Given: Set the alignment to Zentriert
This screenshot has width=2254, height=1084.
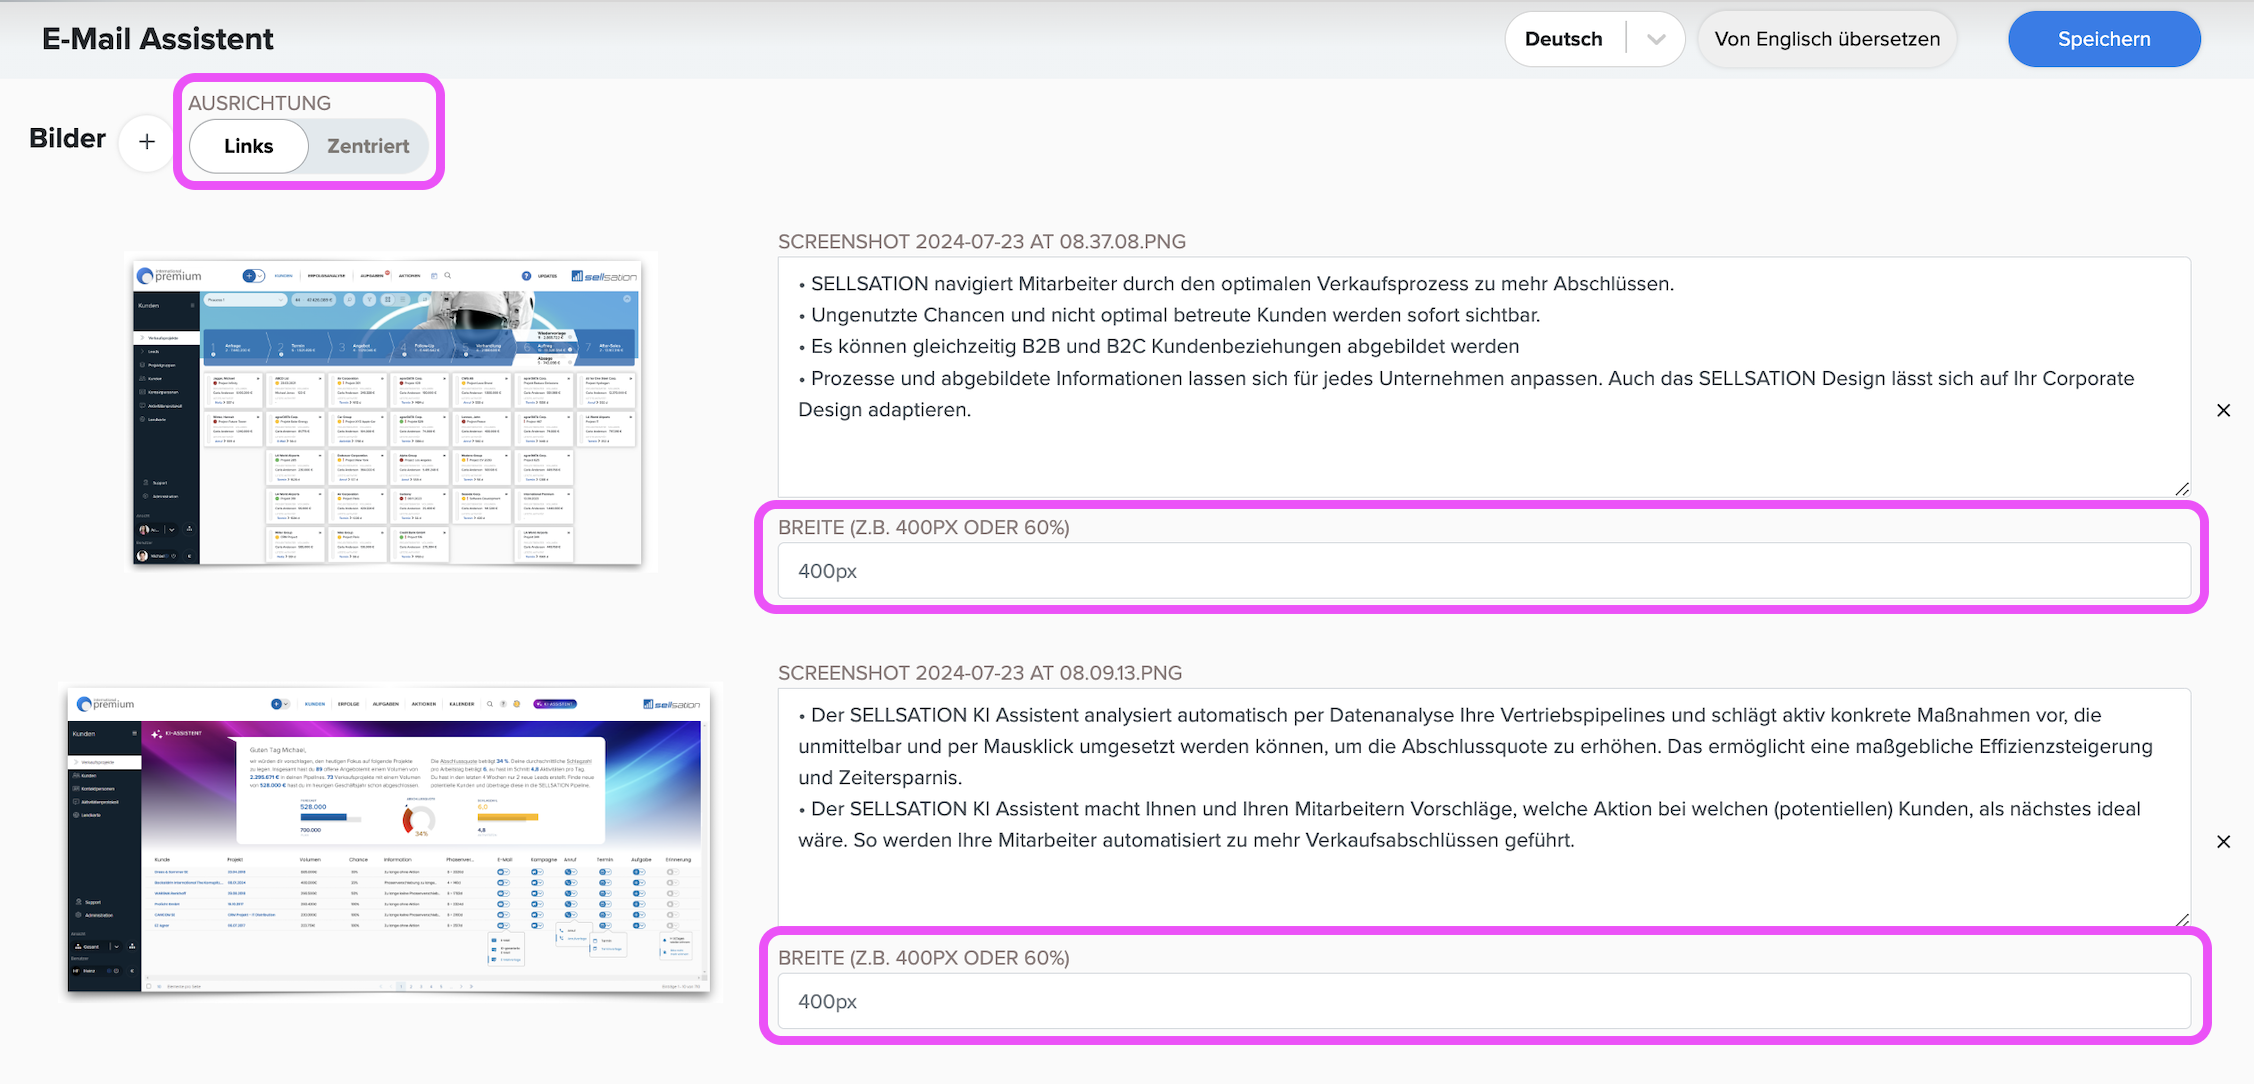Looking at the screenshot, I should coord(368,146).
